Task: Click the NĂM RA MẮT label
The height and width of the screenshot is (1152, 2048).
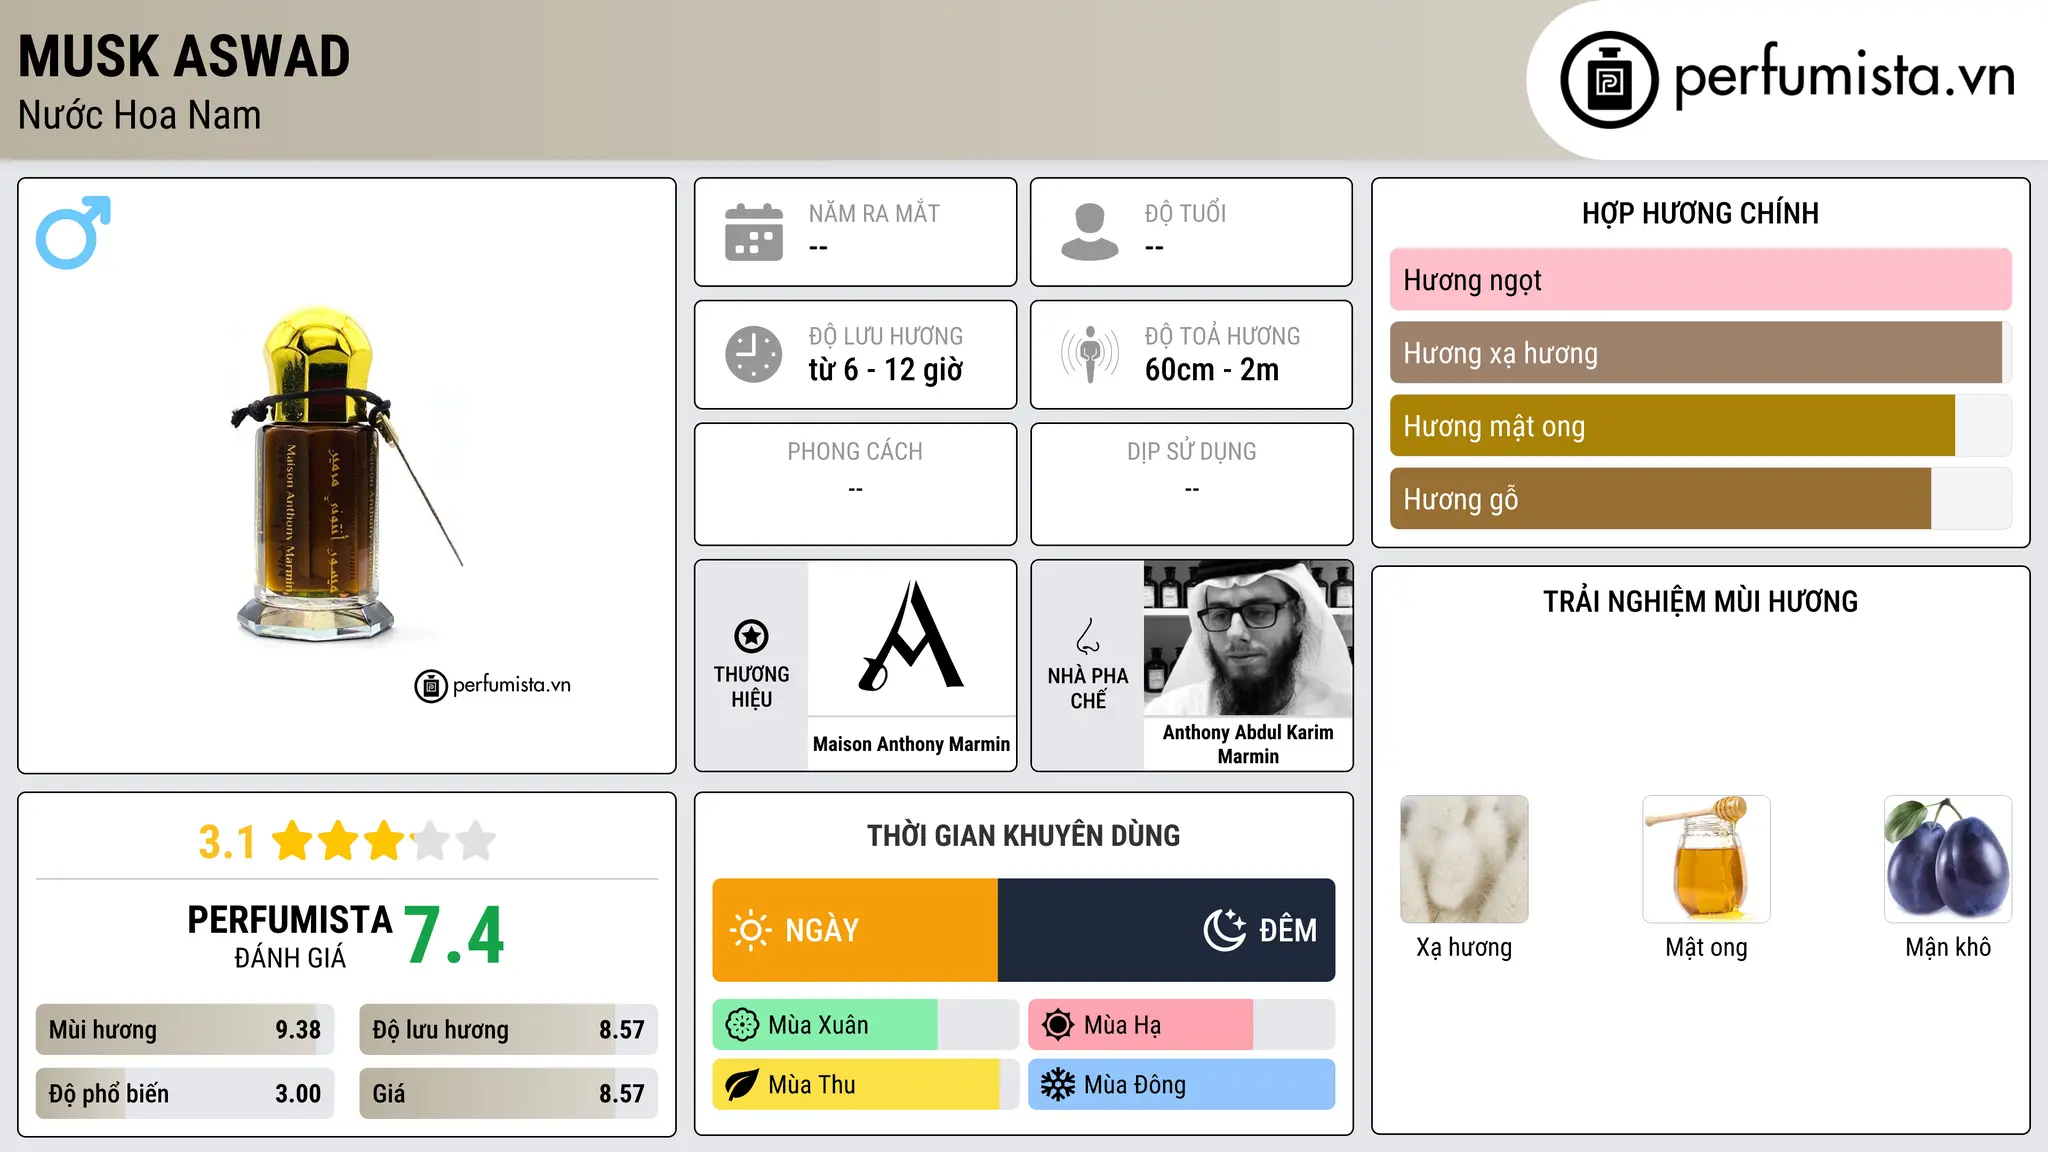Action: [x=874, y=213]
